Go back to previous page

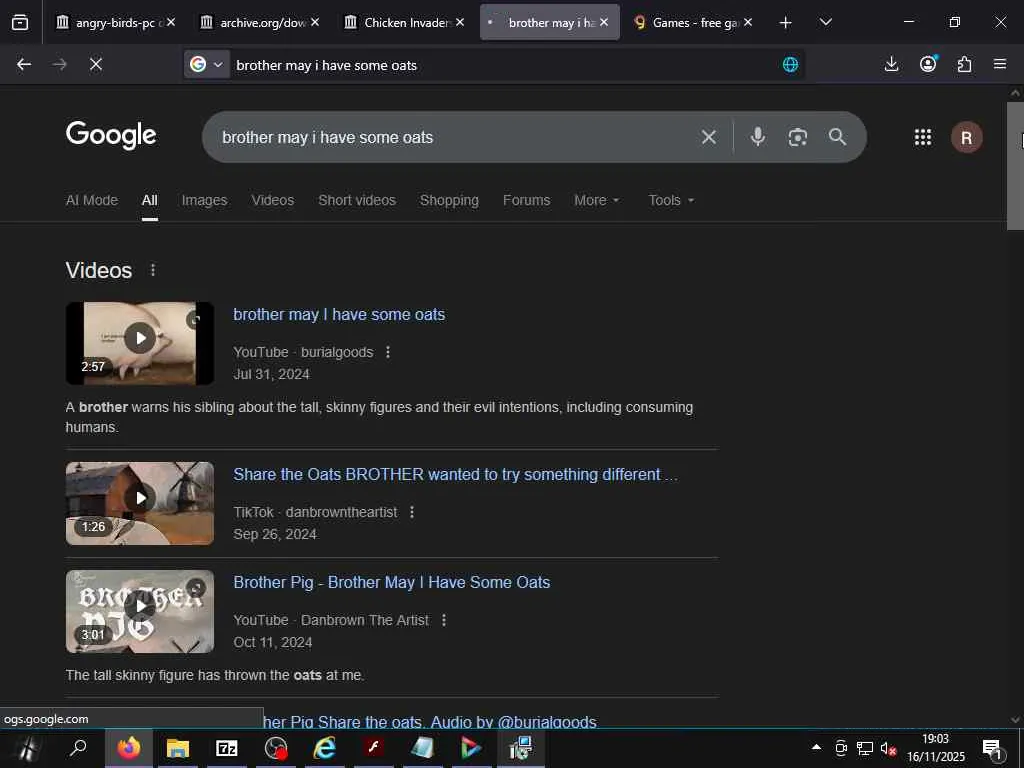click(24, 64)
